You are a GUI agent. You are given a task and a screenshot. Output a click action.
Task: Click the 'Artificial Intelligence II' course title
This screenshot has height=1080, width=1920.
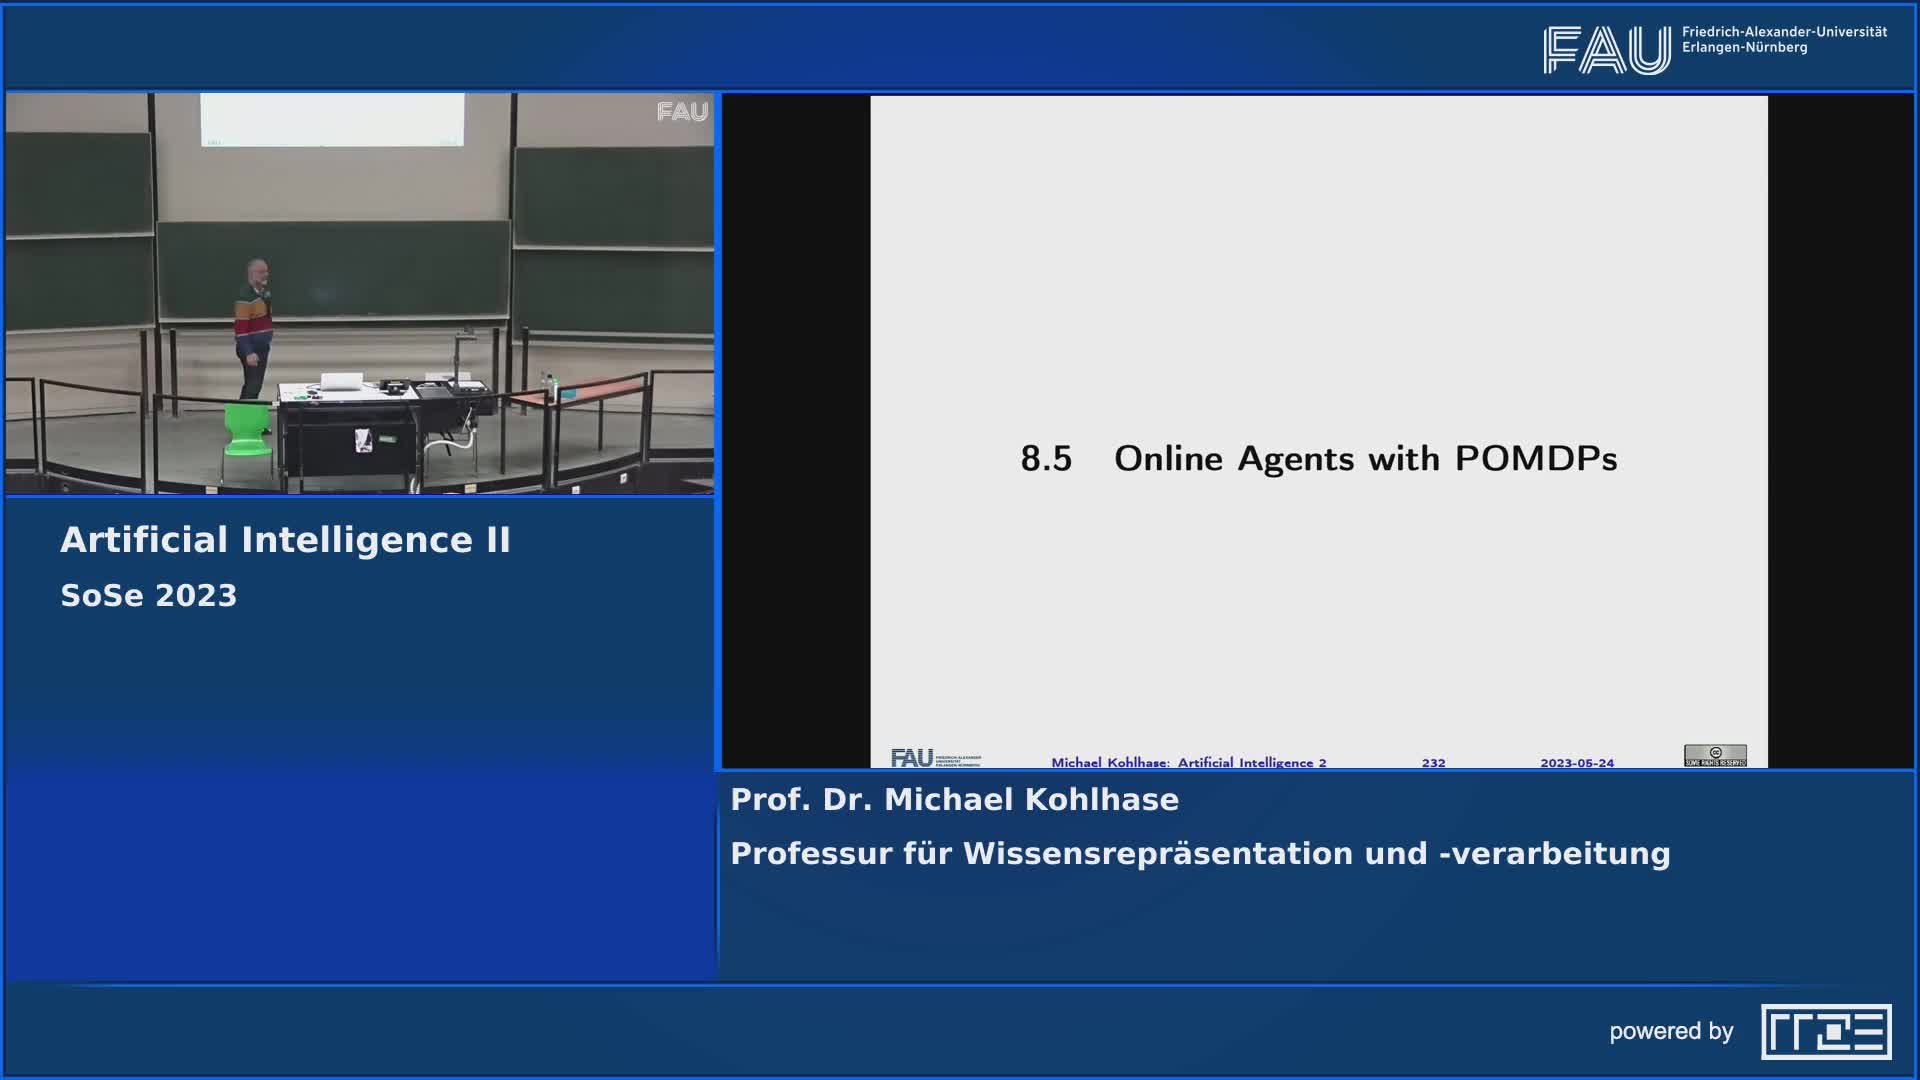(x=287, y=538)
